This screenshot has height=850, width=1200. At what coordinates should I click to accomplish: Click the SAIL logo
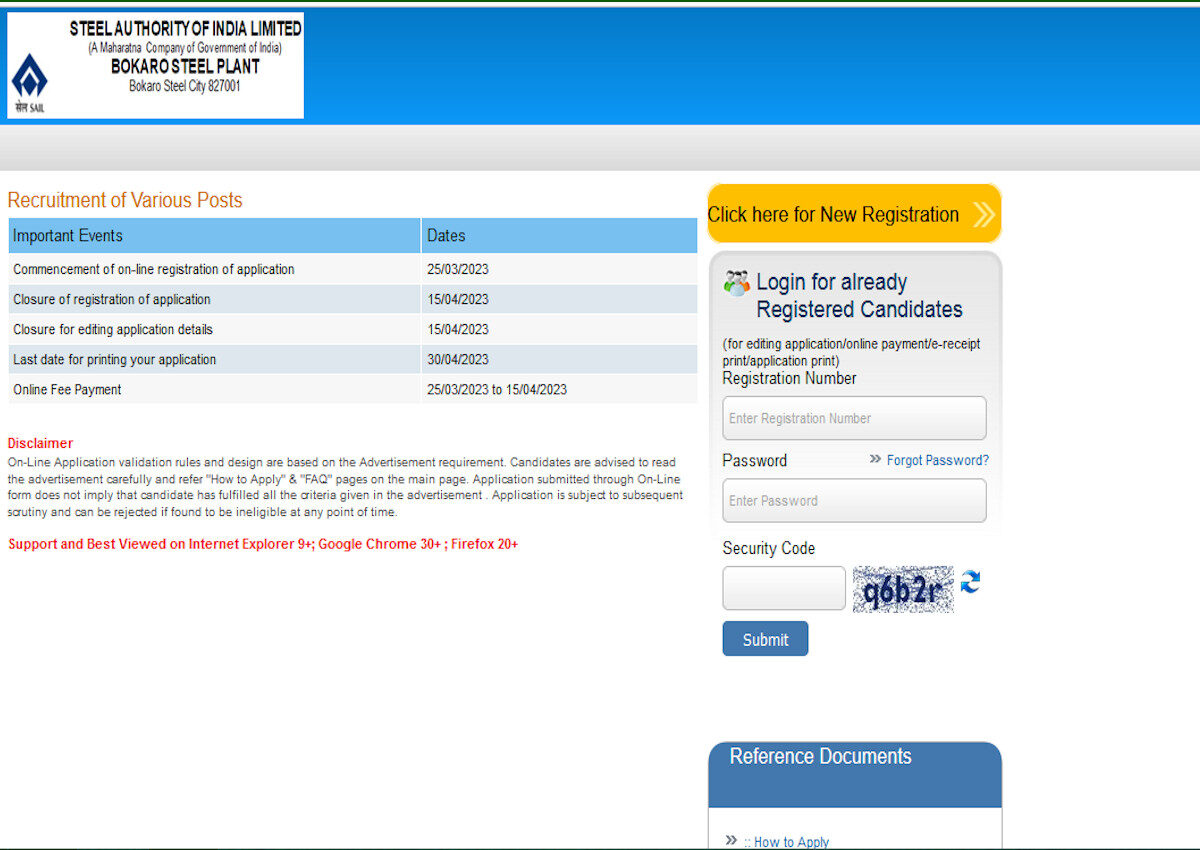(28, 75)
